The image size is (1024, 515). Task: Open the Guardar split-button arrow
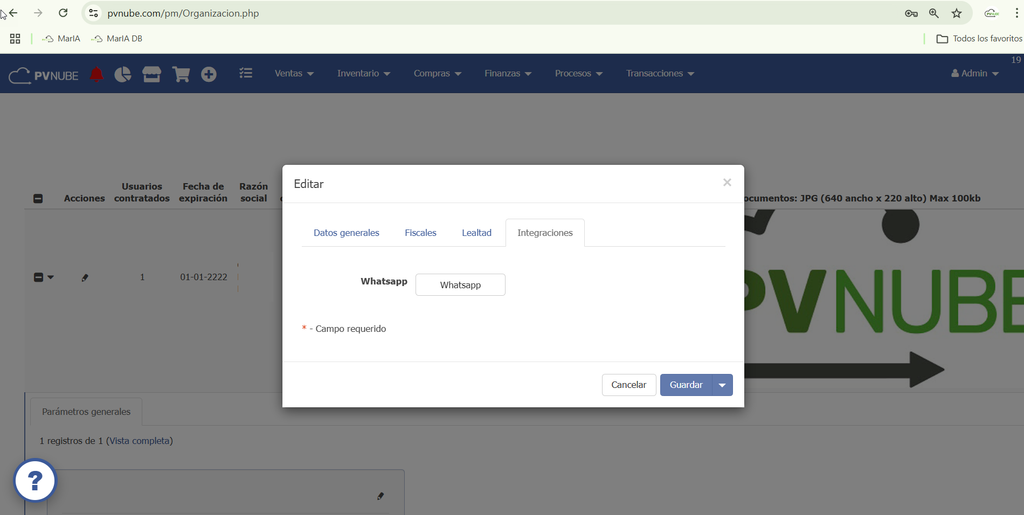tap(722, 385)
